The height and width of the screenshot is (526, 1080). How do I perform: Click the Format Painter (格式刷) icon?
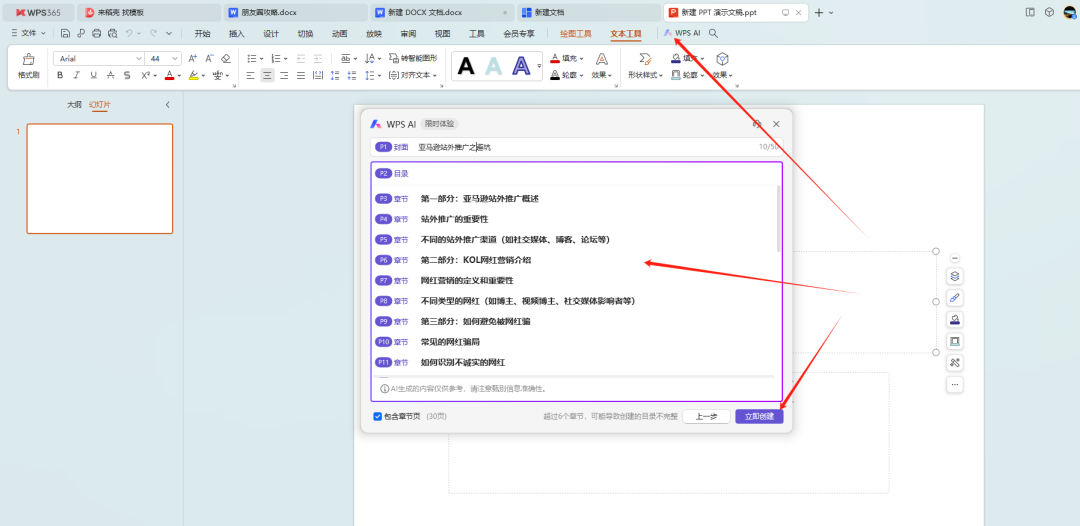[x=28, y=66]
